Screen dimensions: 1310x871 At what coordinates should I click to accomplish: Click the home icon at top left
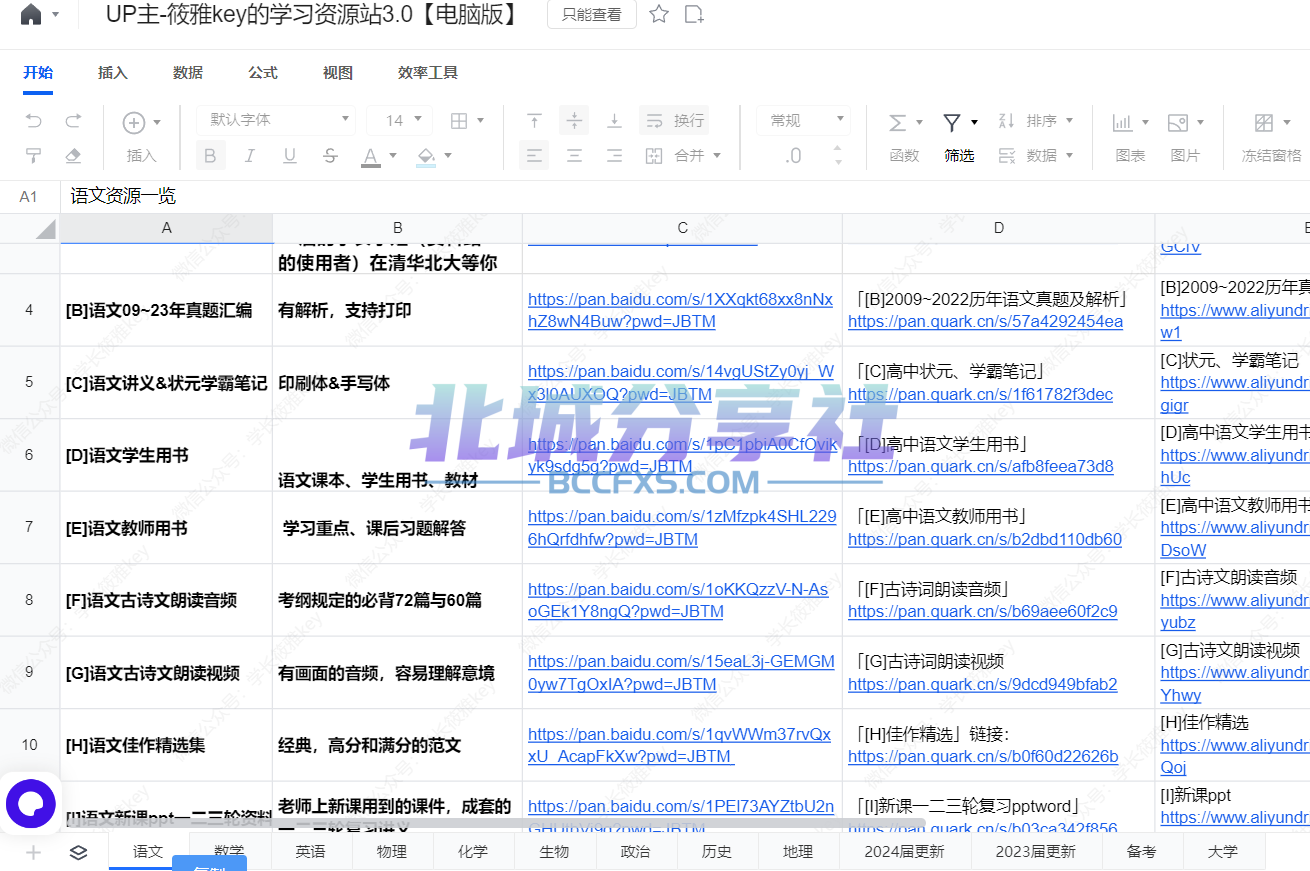tap(31, 14)
